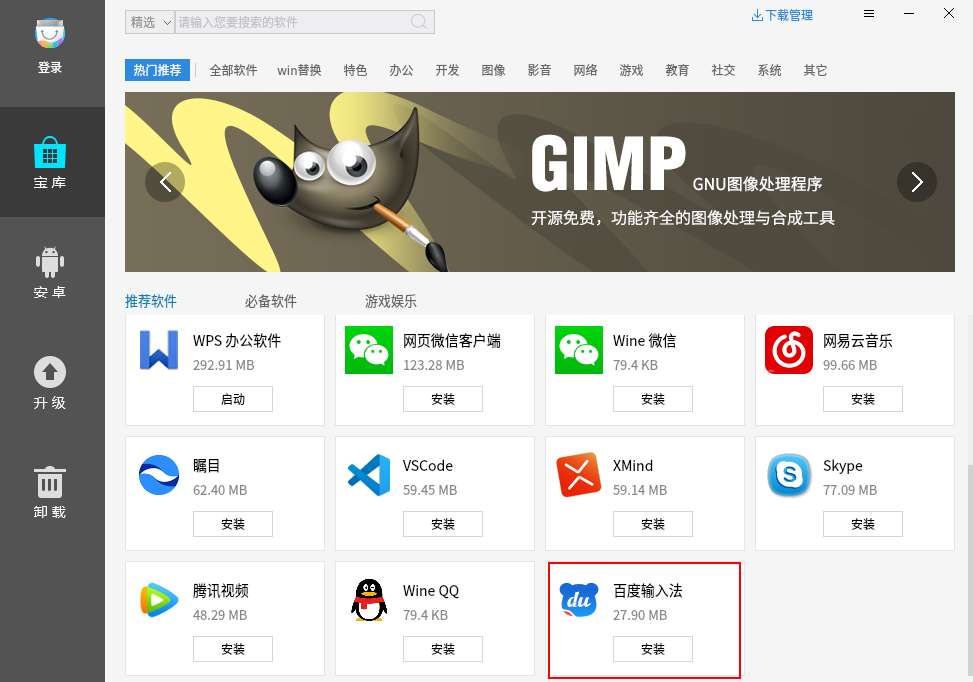Open the 卸载 uninstall trash icon
The width and height of the screenshot is (973, 682).
pos(50,482)
